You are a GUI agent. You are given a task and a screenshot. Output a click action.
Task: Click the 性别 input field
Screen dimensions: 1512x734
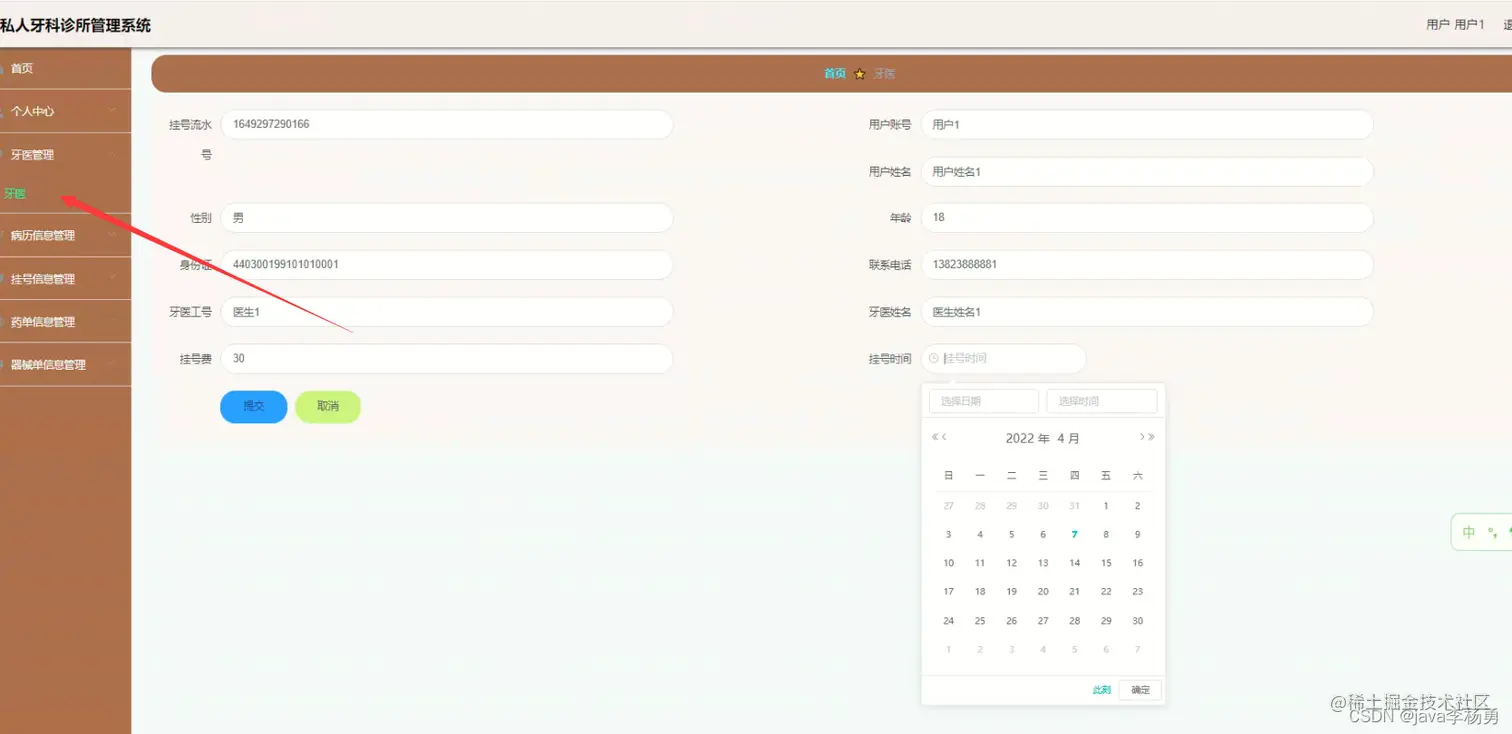pyautogui.click(x=447, y=218)
